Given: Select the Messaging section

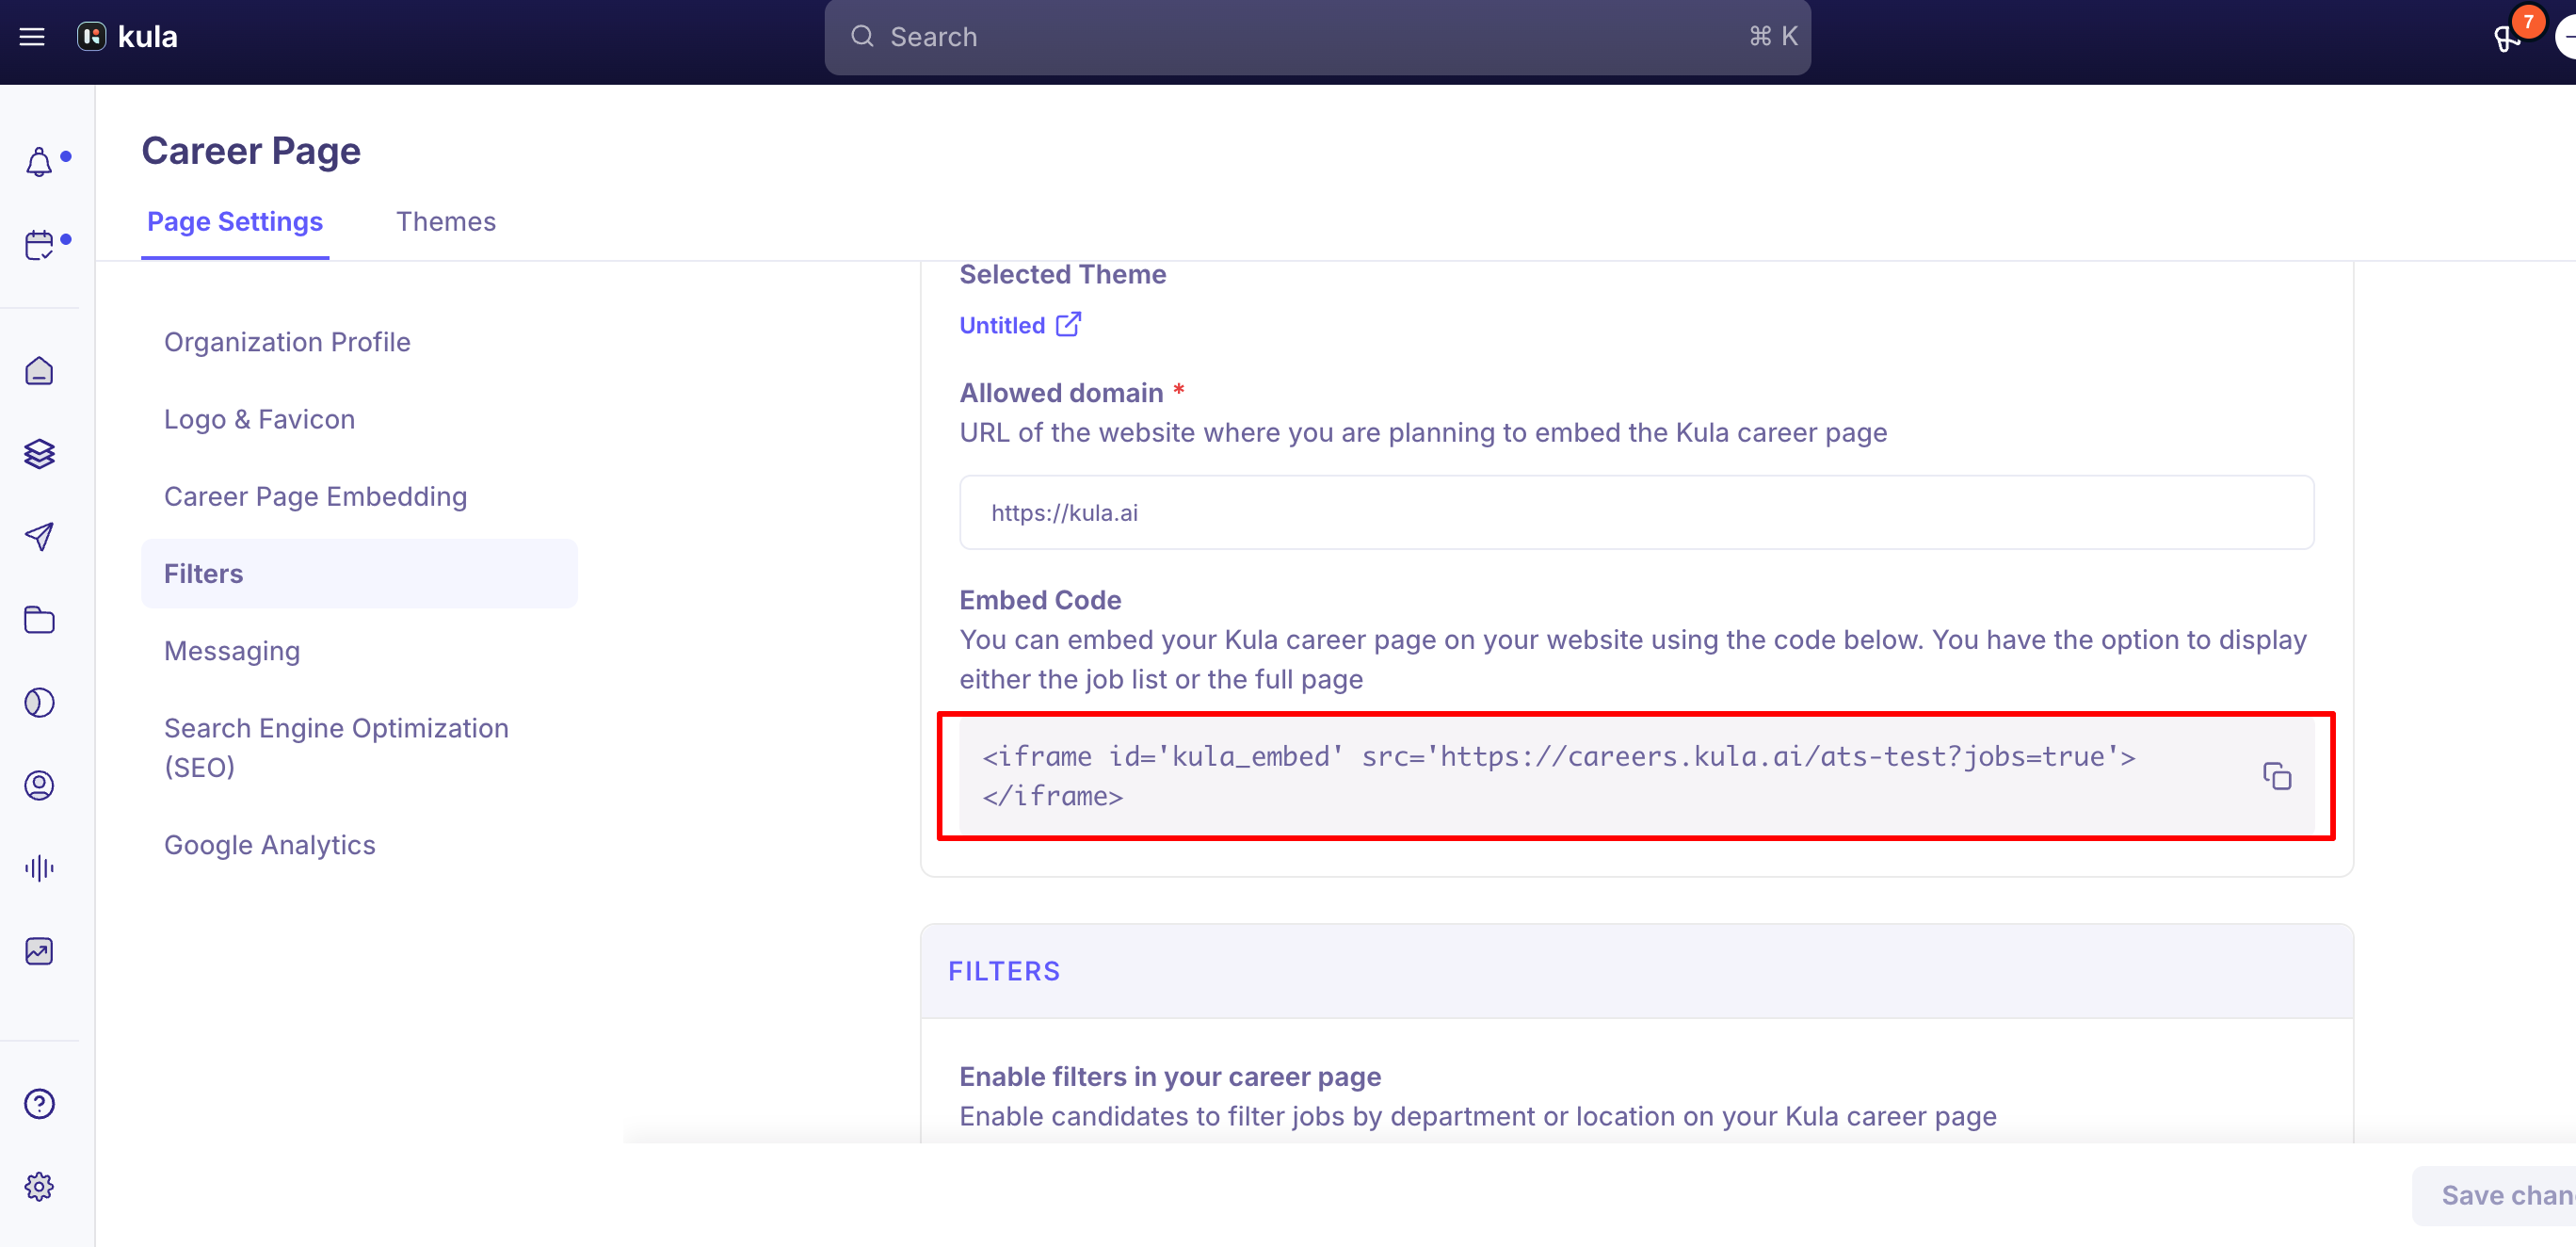Looking at the screenshot, I should pos(232,651).
